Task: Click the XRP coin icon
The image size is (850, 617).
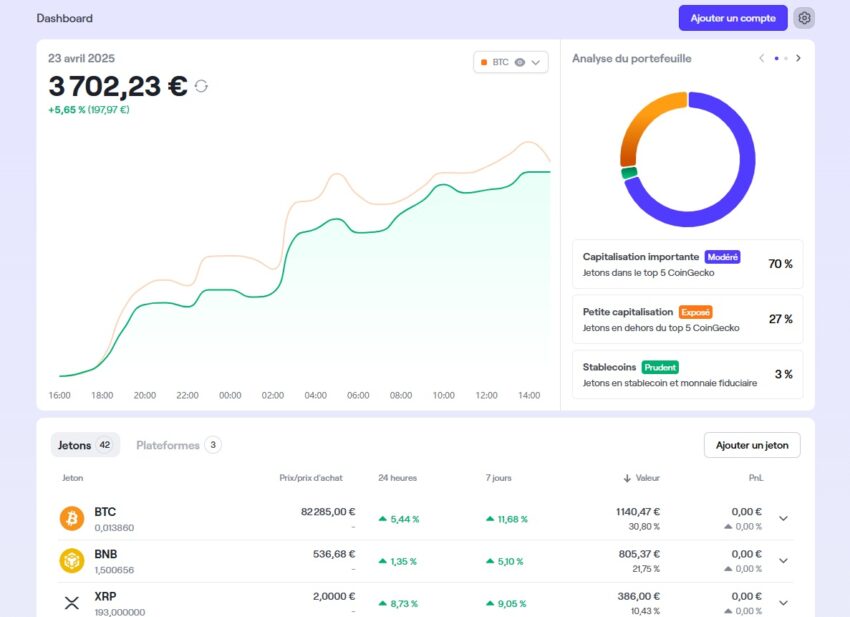Action: [72, 602]
